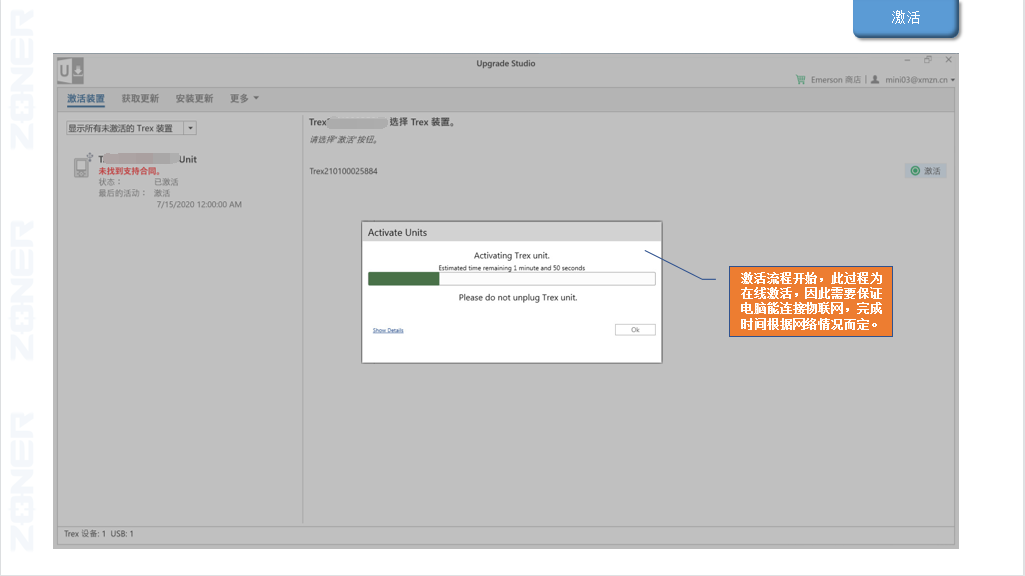This screenshot has height=576, width=1025.
Task: Switch to the 获取更新 tab
Action: tap(140, 99)
